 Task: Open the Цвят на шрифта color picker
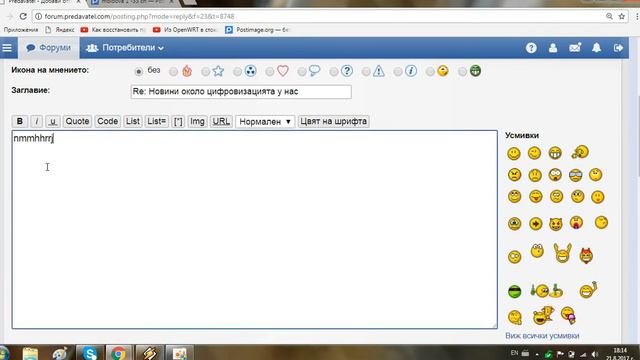(333, 121)
